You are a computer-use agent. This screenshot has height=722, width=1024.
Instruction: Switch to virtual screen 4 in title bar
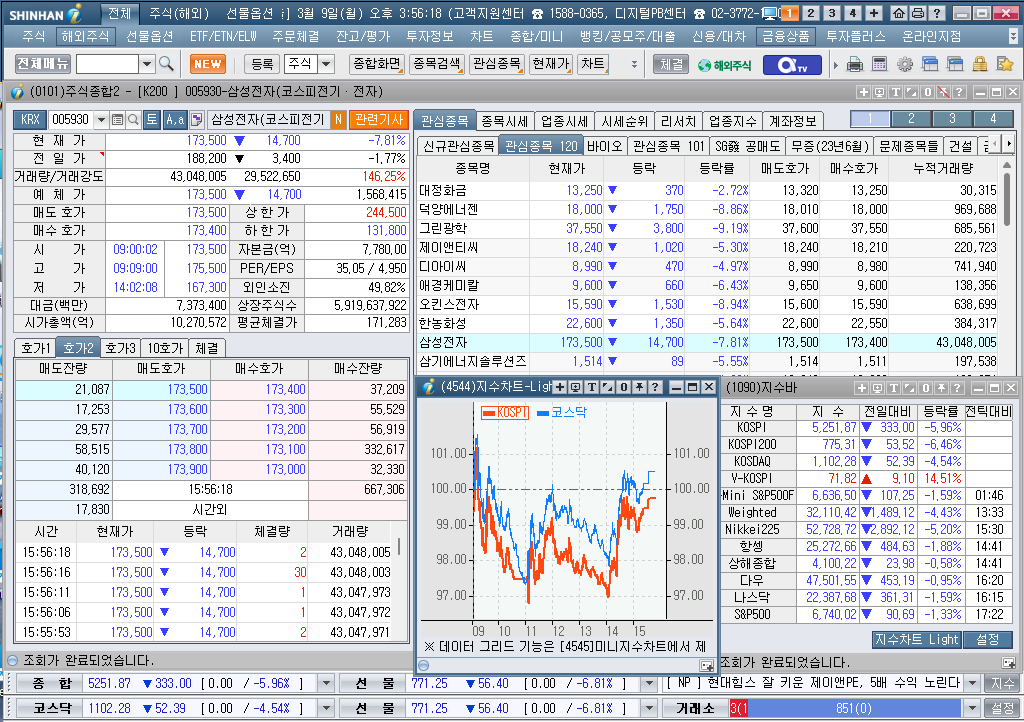click(852, 12)
